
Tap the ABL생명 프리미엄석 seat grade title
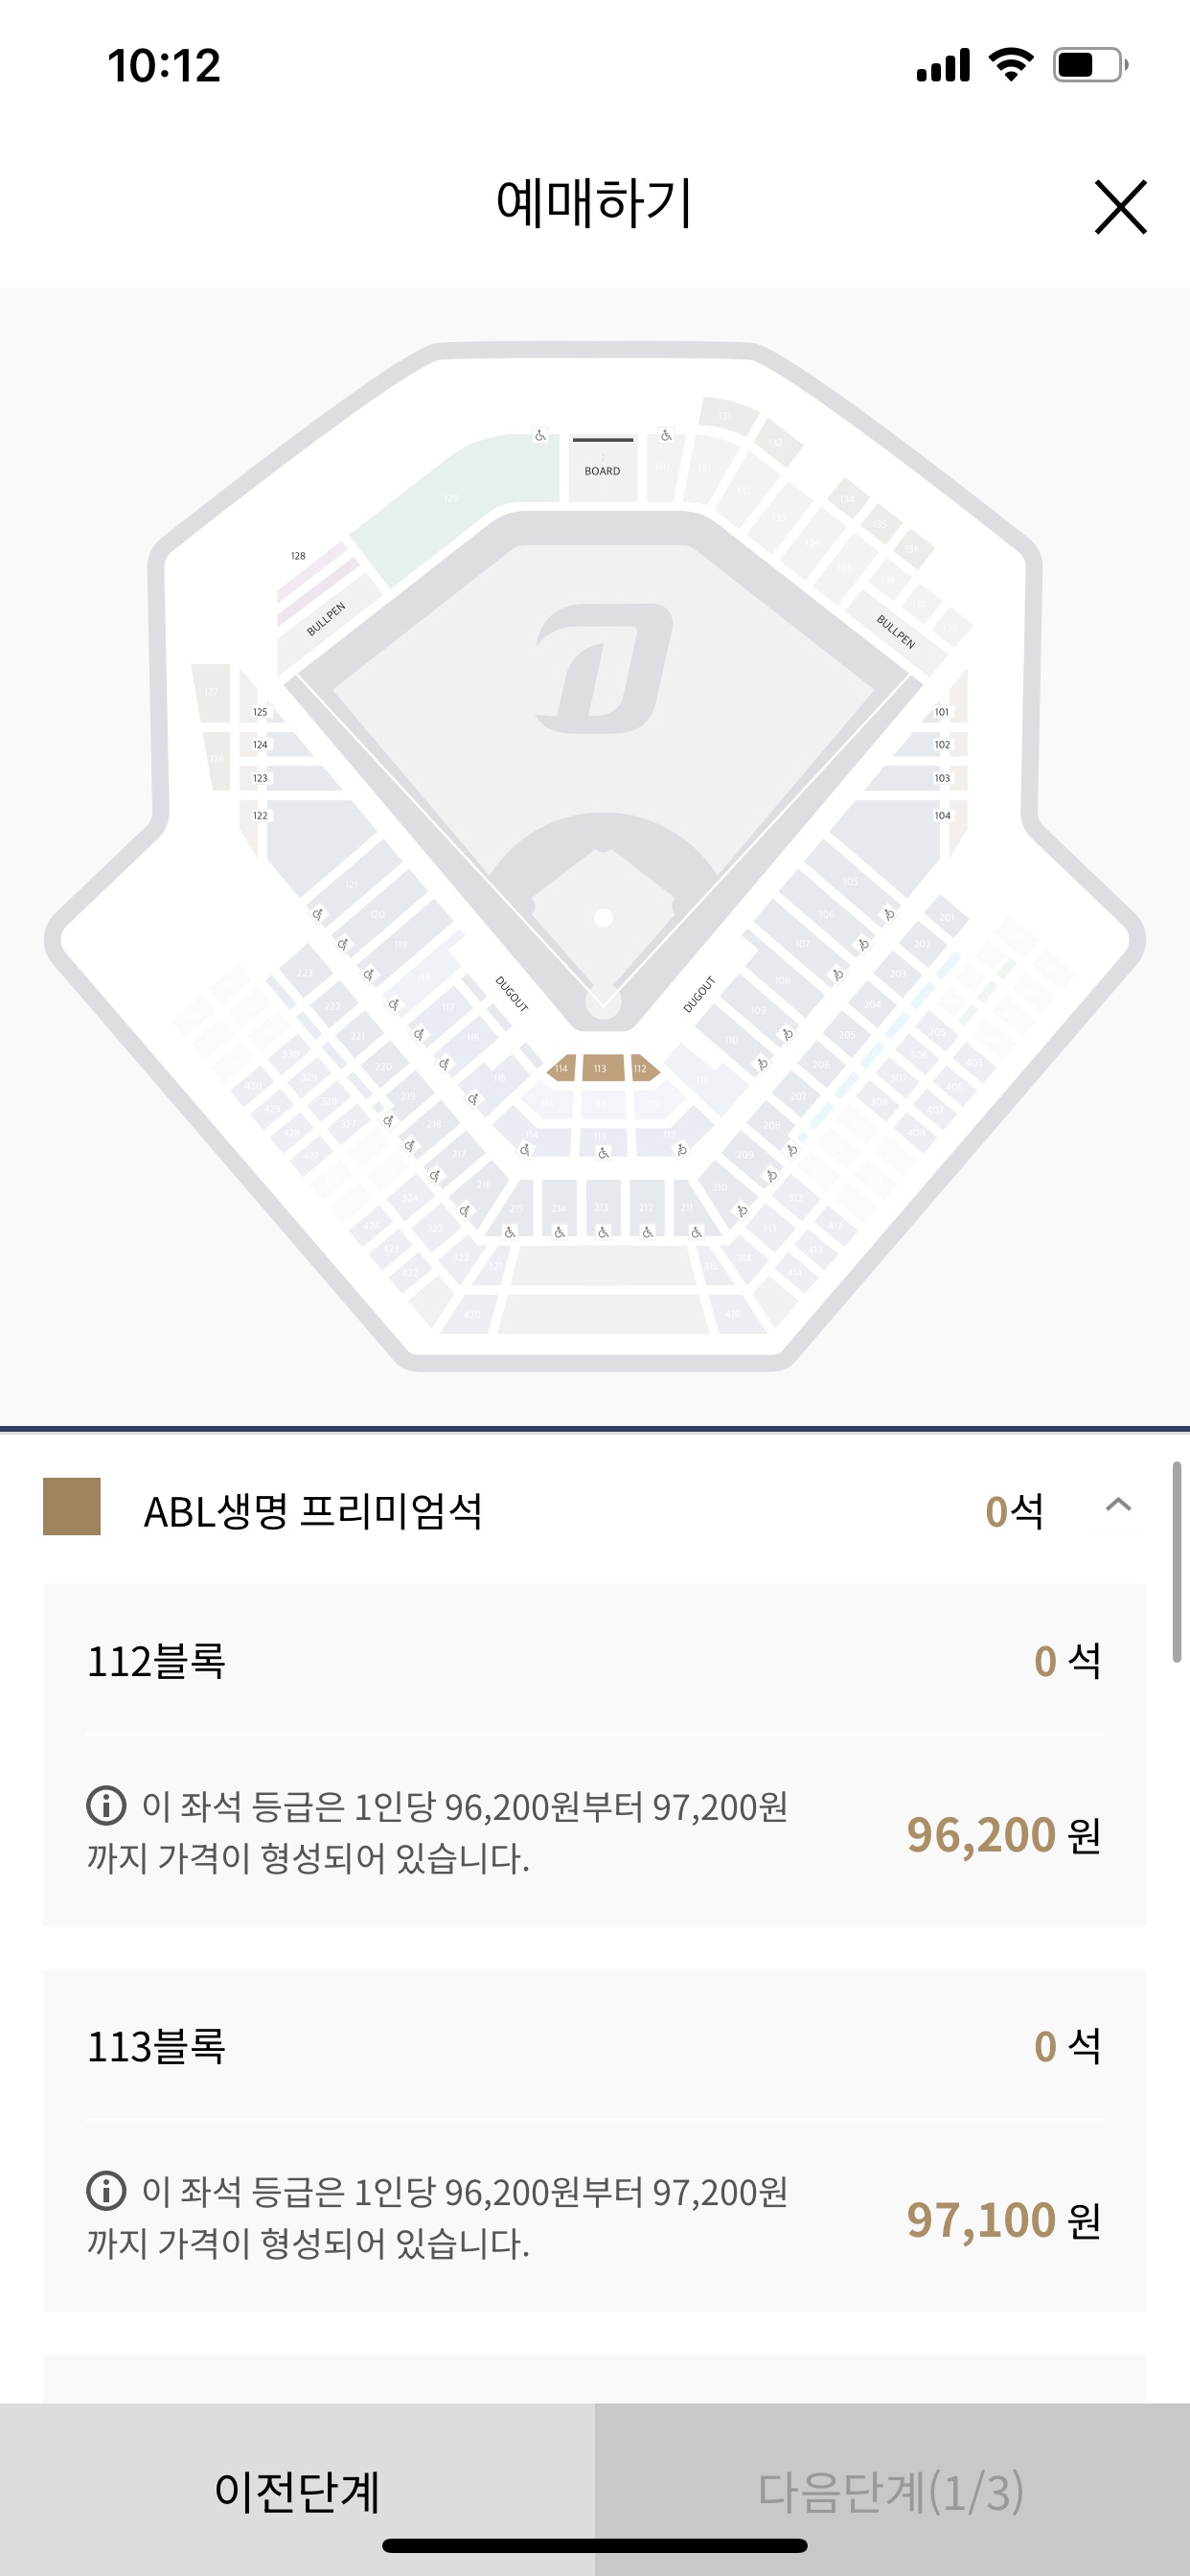pyautogui.click(x=313, y=1510)
